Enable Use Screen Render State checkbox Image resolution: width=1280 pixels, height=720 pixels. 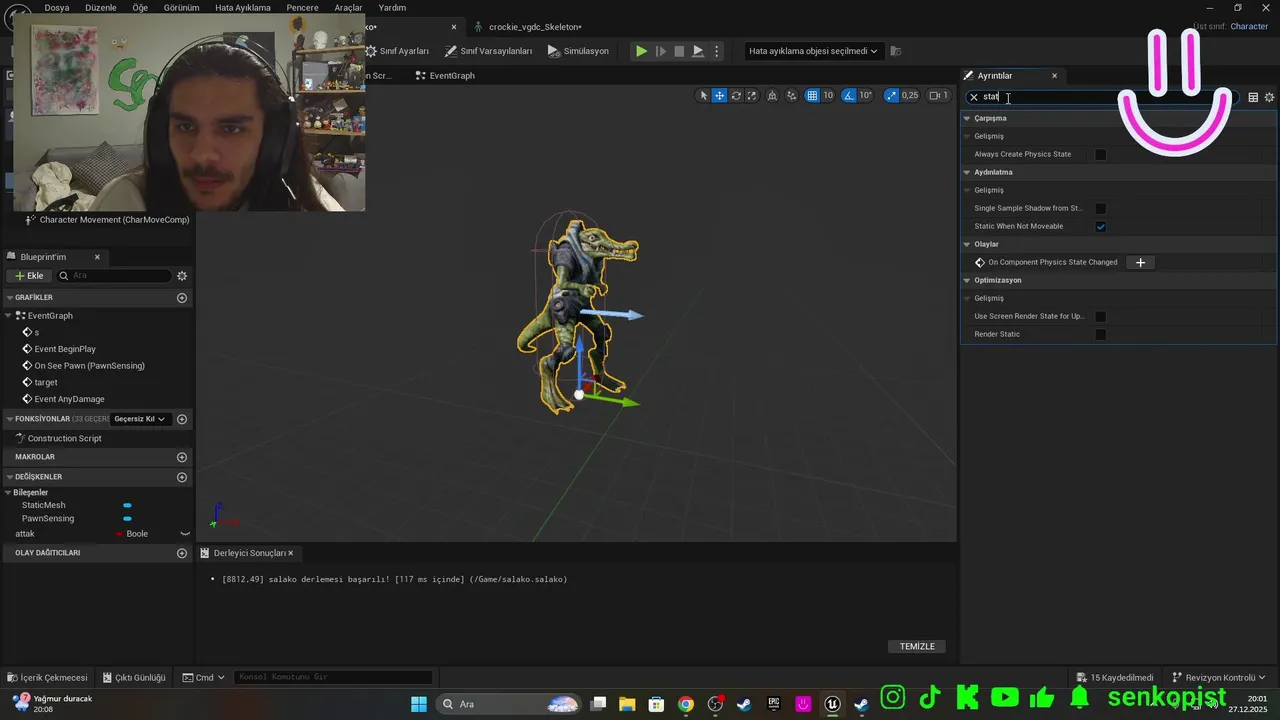pyautogui.click(x=1101, y=316)
